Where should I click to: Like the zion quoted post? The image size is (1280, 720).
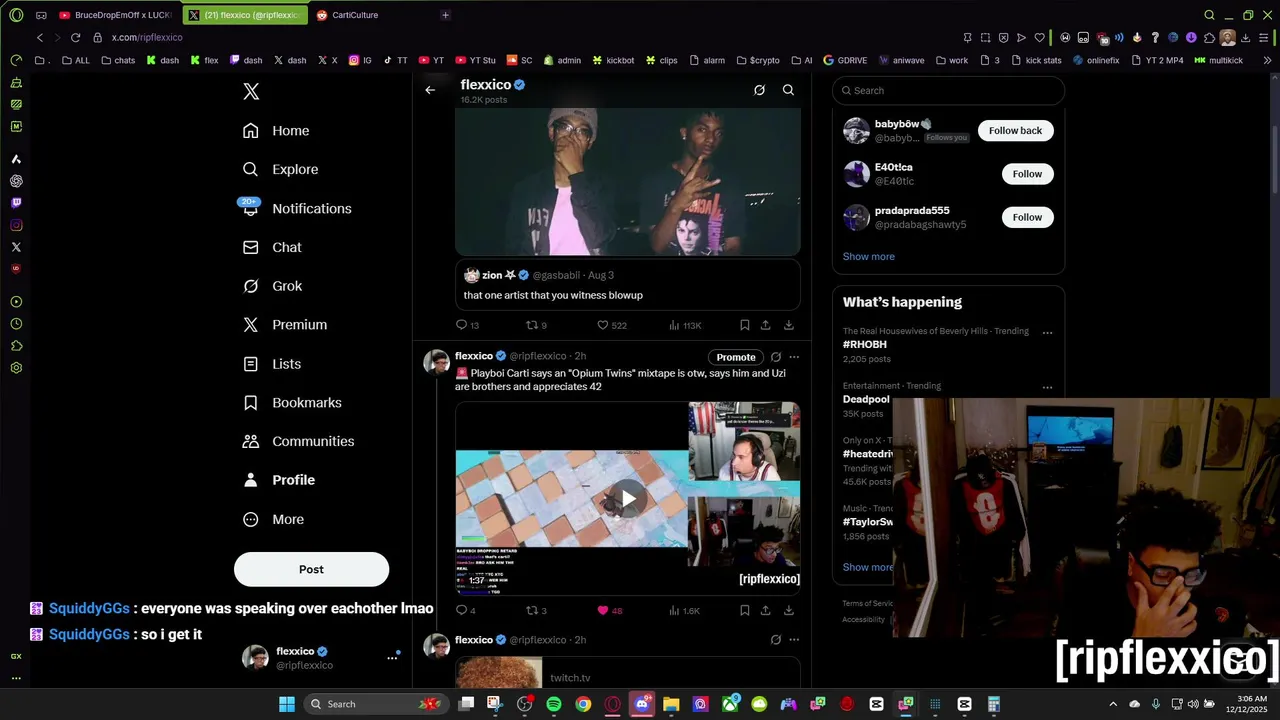603,325
